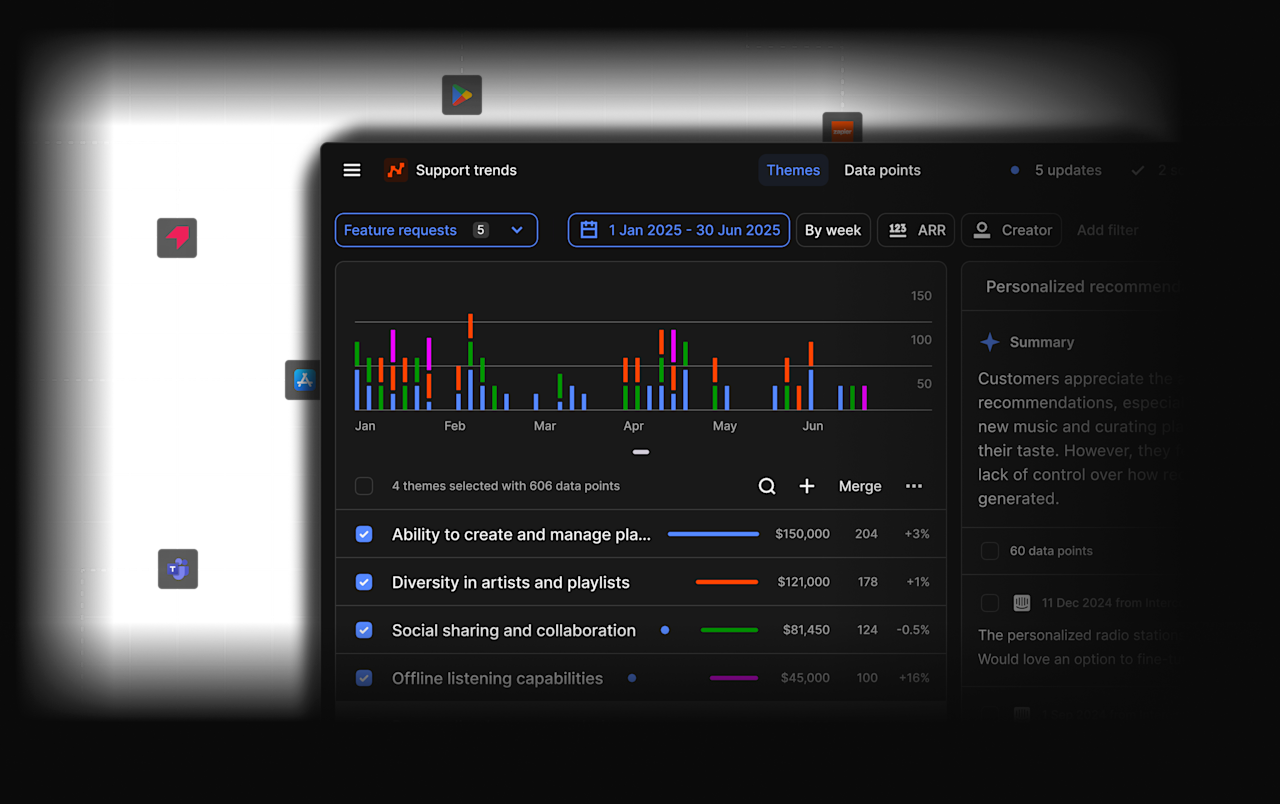Click the person icon in the Creator filter
The image size is (1280, 804).
(983, 230)
